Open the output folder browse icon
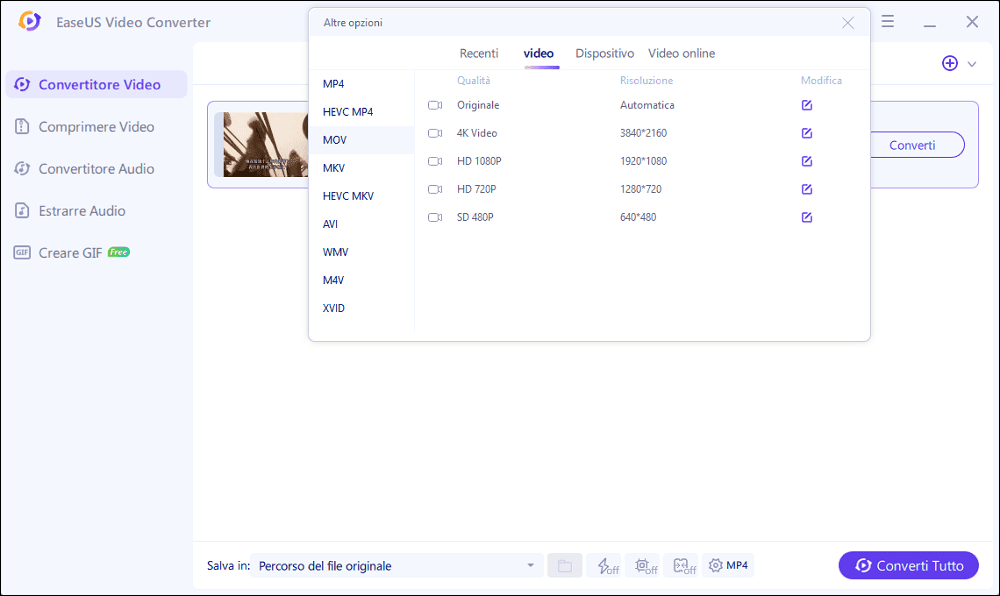Viewport: 1000px width, 596px height. pos(564,565)
